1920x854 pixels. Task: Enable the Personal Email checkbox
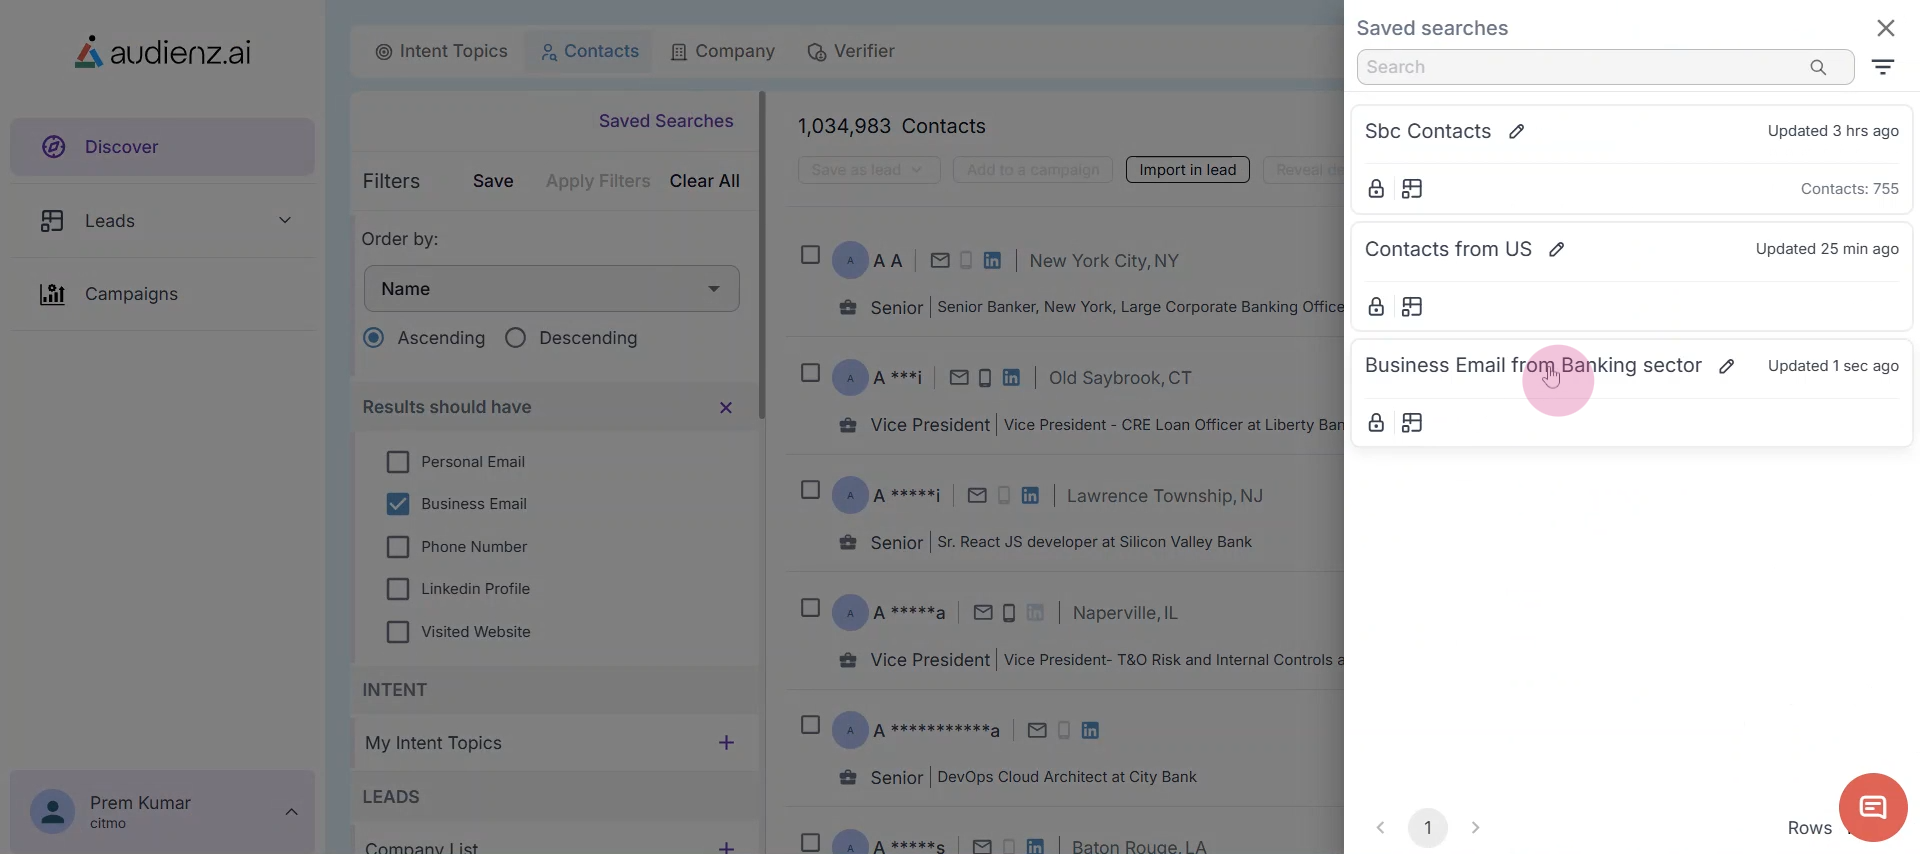(x=398, y=462)
